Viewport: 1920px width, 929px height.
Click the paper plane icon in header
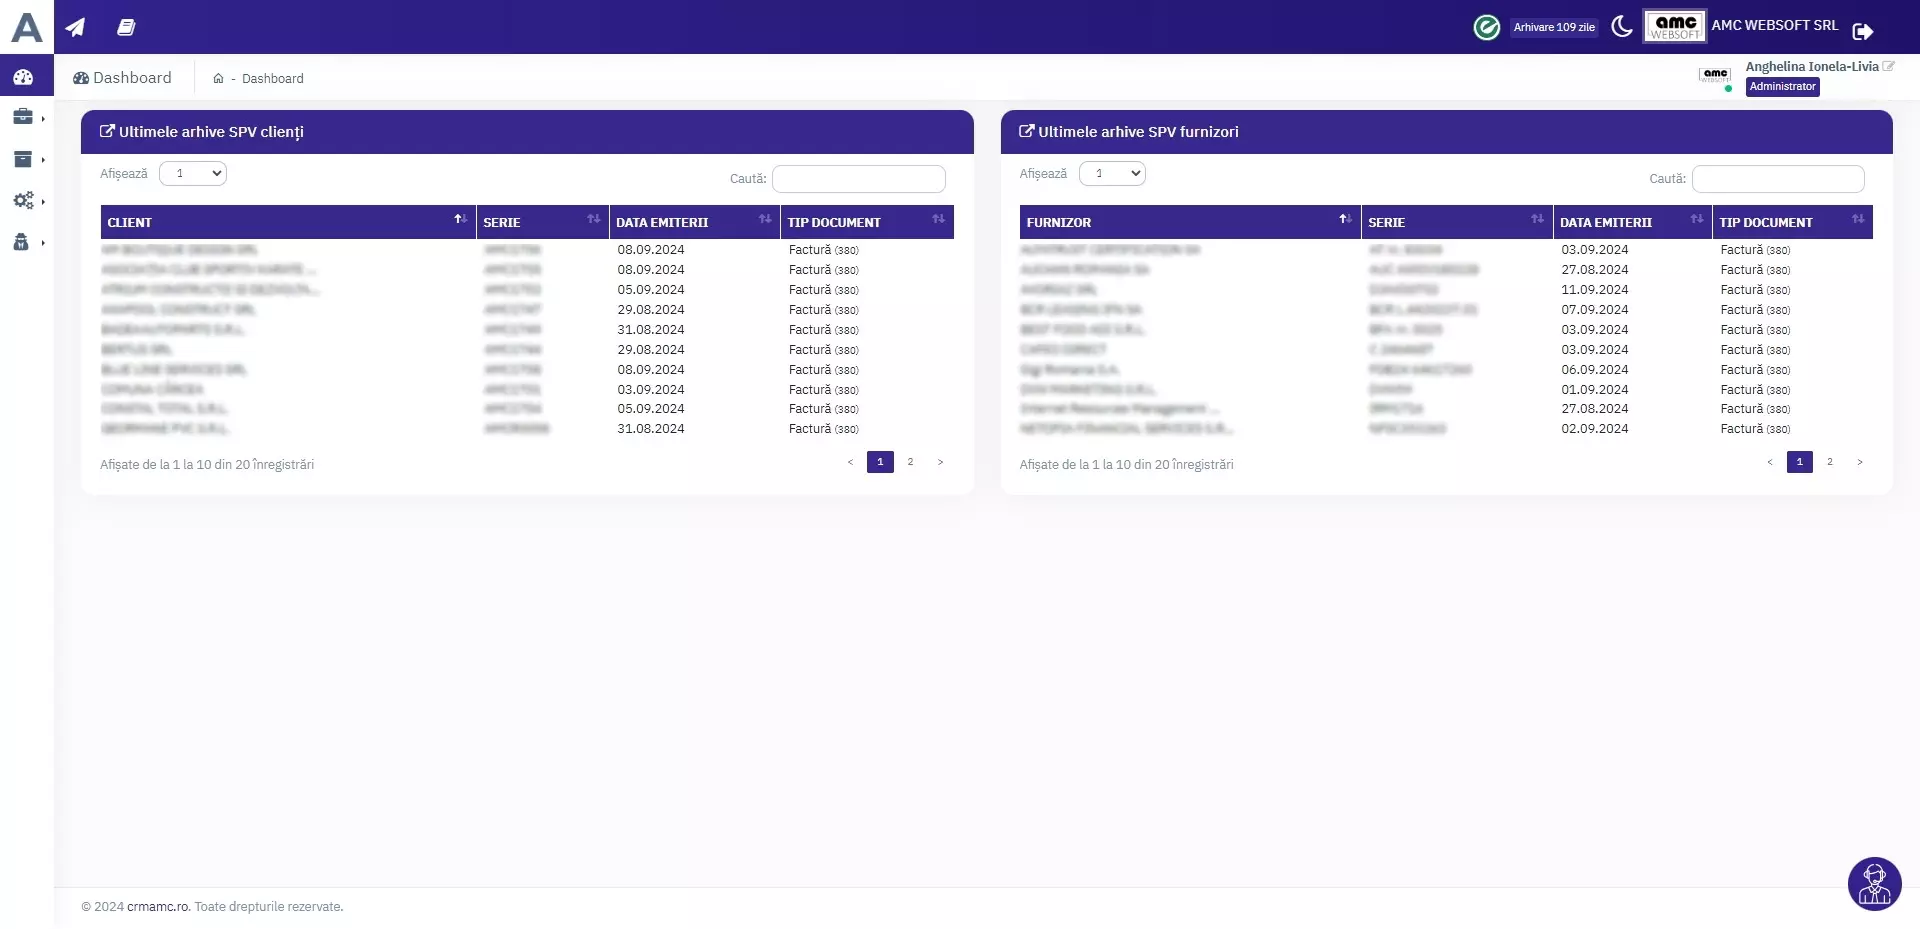point(75,27)
